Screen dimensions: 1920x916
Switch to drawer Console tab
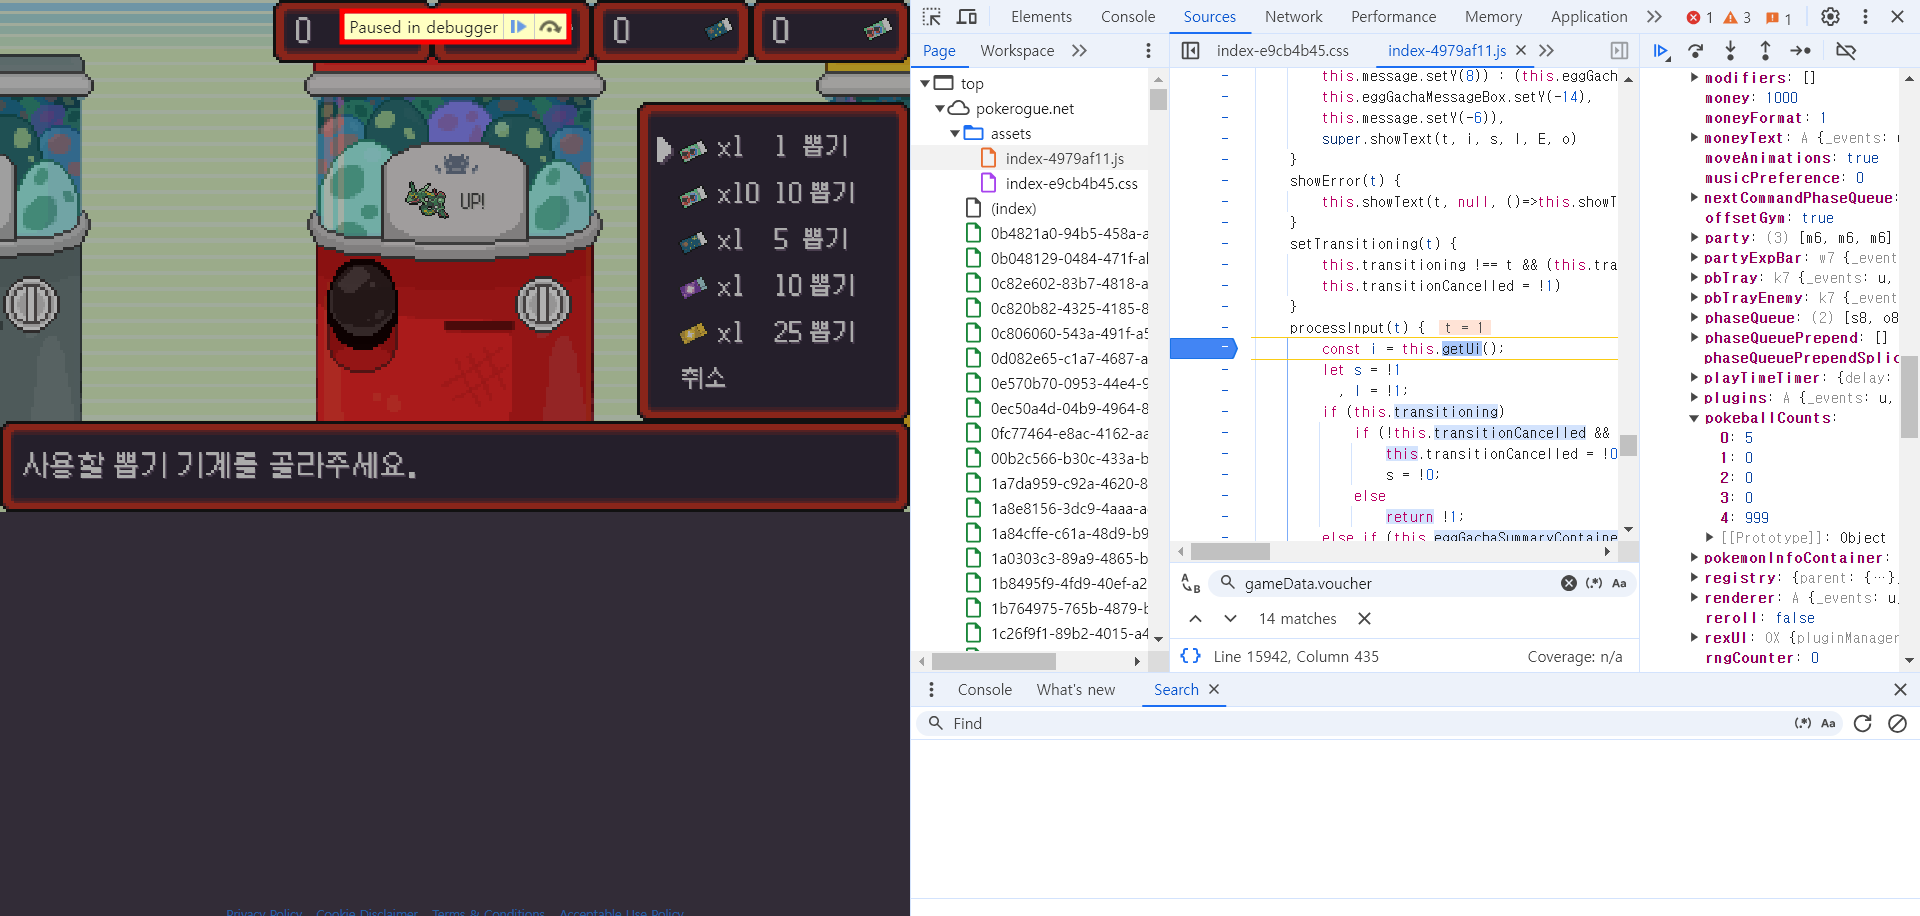984,690
